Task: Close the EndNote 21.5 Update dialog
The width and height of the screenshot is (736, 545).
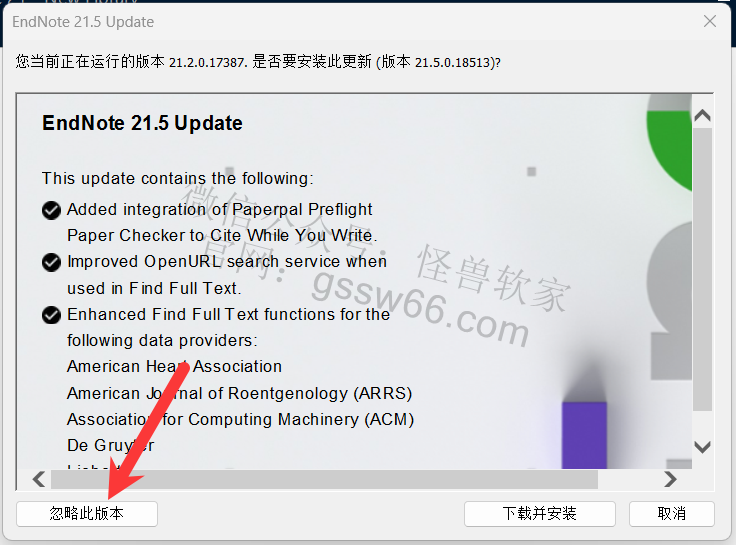Action: (710, 21)
